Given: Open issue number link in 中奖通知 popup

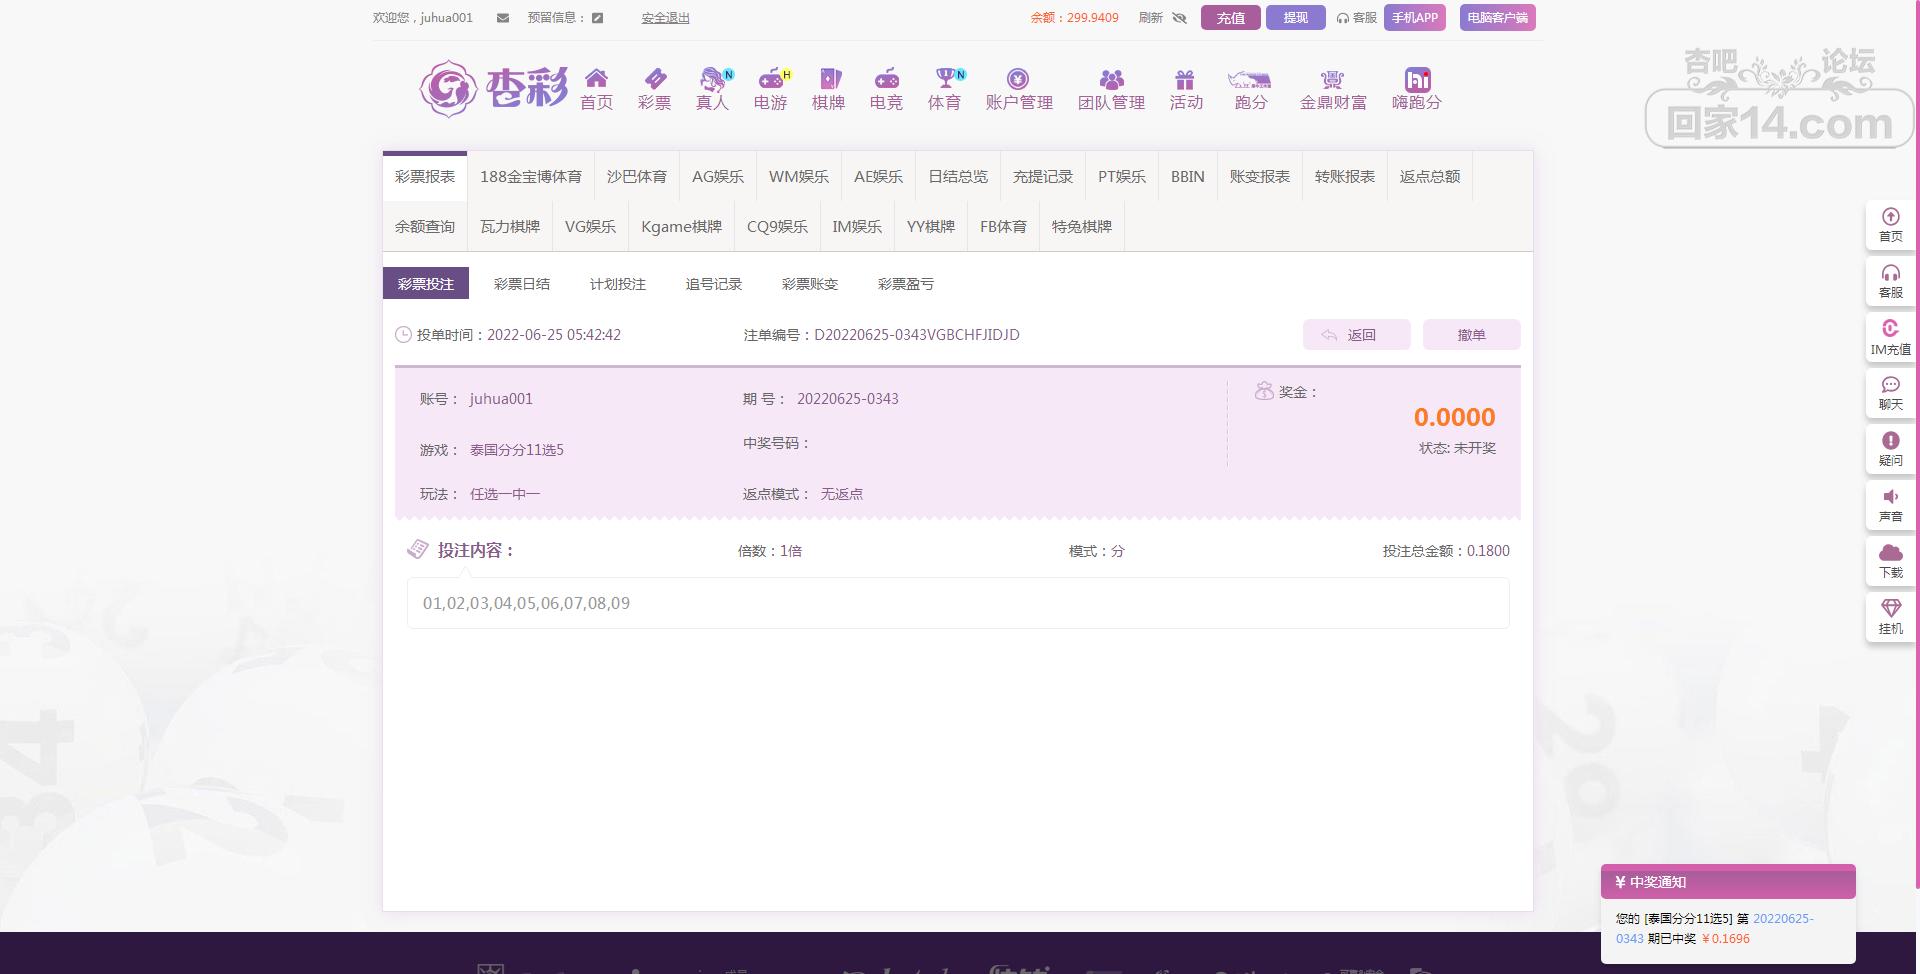Looking at the screenshot, I should [1782, 918].
